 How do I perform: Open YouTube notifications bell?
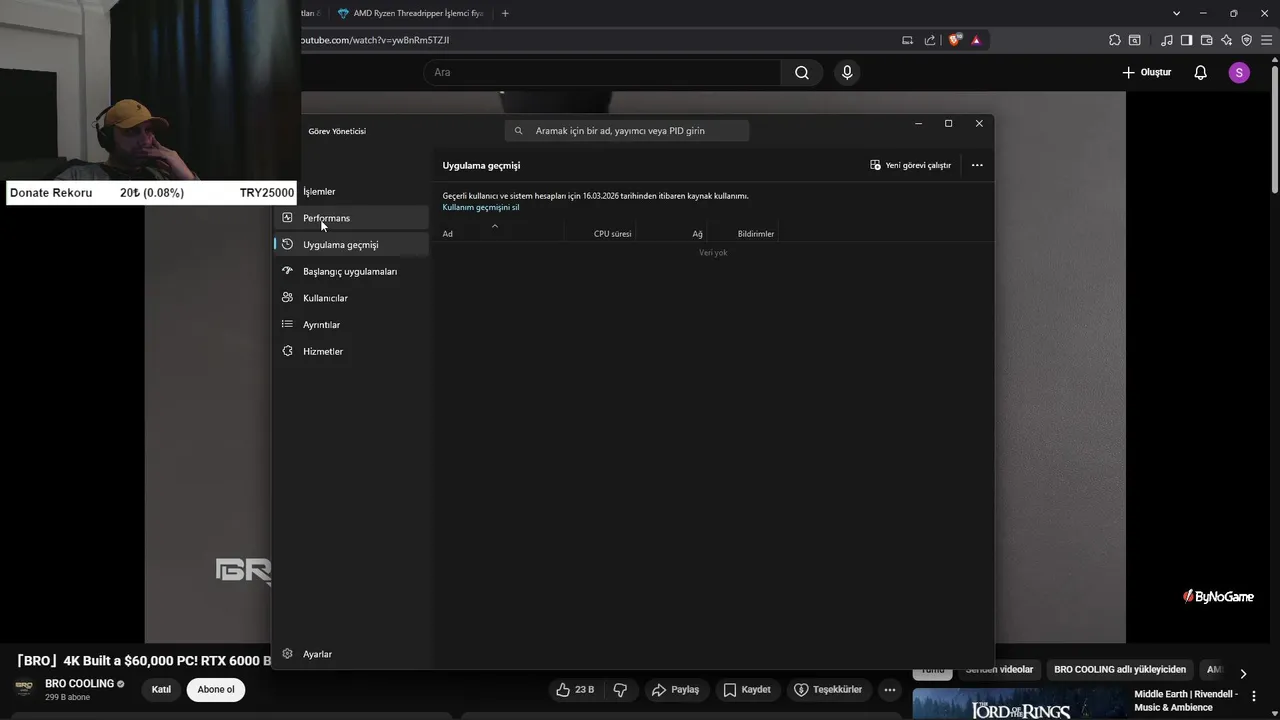[1200, 72]
